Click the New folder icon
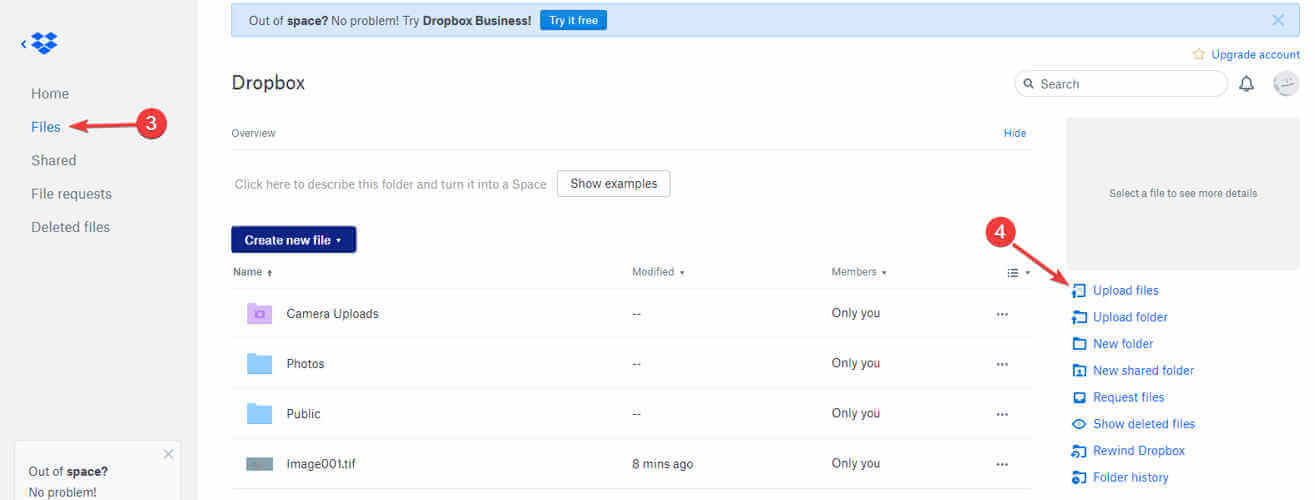The width and height of the screenshot is (1315, 500). (x=1079, y=344)
